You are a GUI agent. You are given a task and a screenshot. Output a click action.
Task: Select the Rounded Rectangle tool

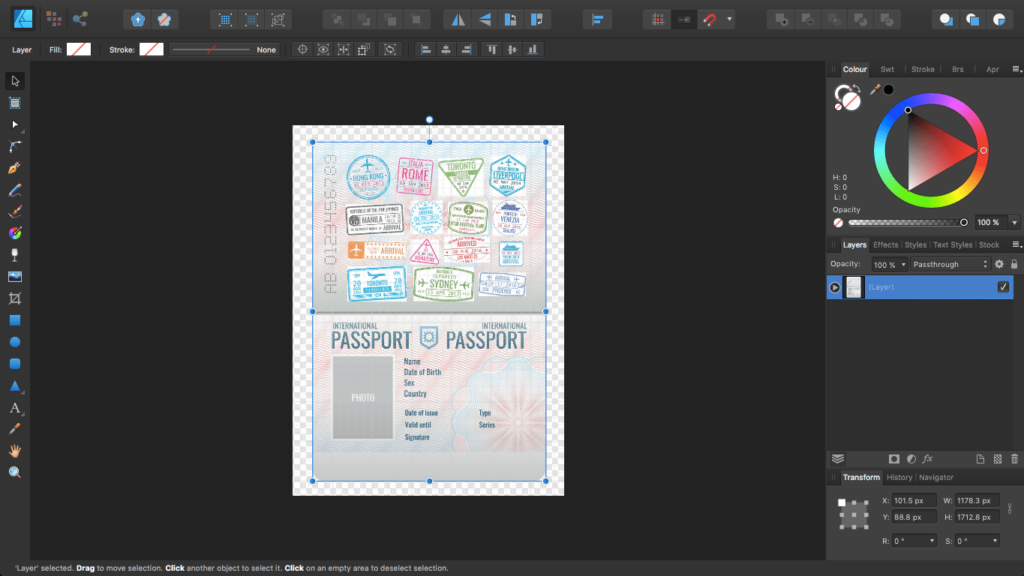coord(15,364)
